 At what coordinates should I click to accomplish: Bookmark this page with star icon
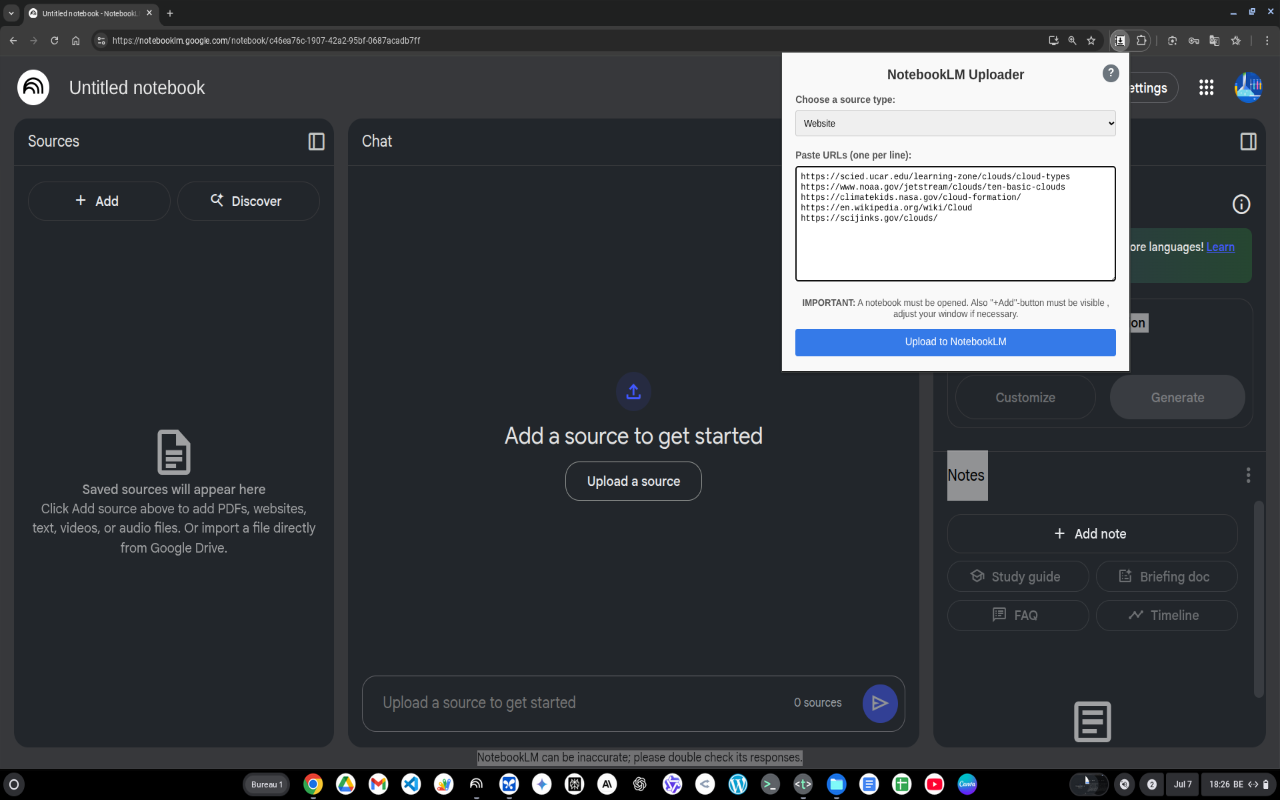pyautogui.click(x=1091, y=41)
